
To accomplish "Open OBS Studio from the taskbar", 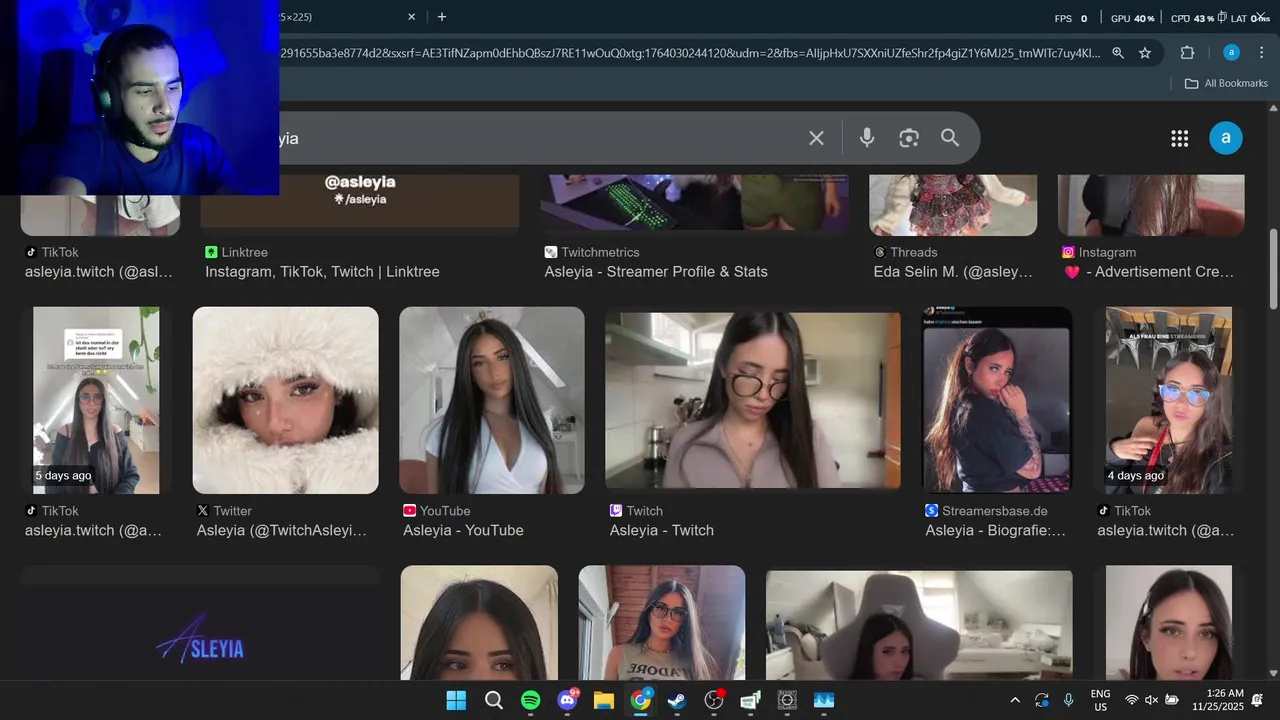I will pos(714,700).
